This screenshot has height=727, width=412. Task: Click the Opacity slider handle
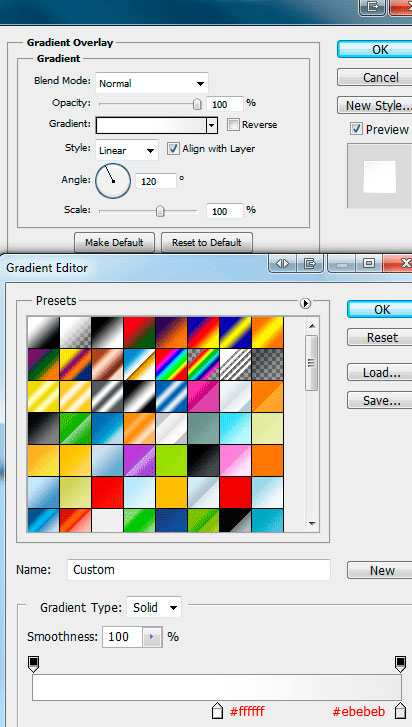click(197, 104)
